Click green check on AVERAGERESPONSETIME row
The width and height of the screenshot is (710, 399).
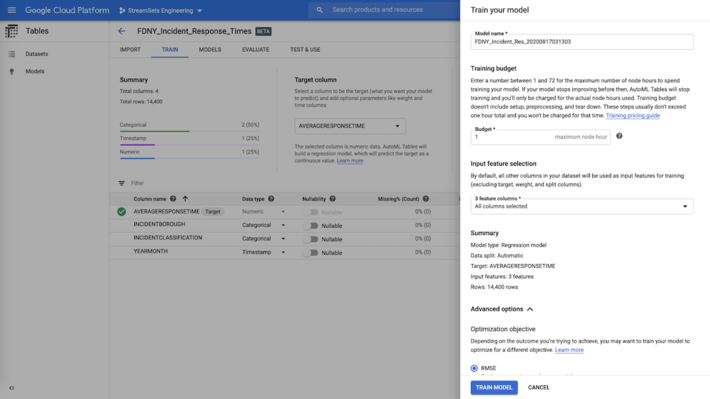coord(121,212)
